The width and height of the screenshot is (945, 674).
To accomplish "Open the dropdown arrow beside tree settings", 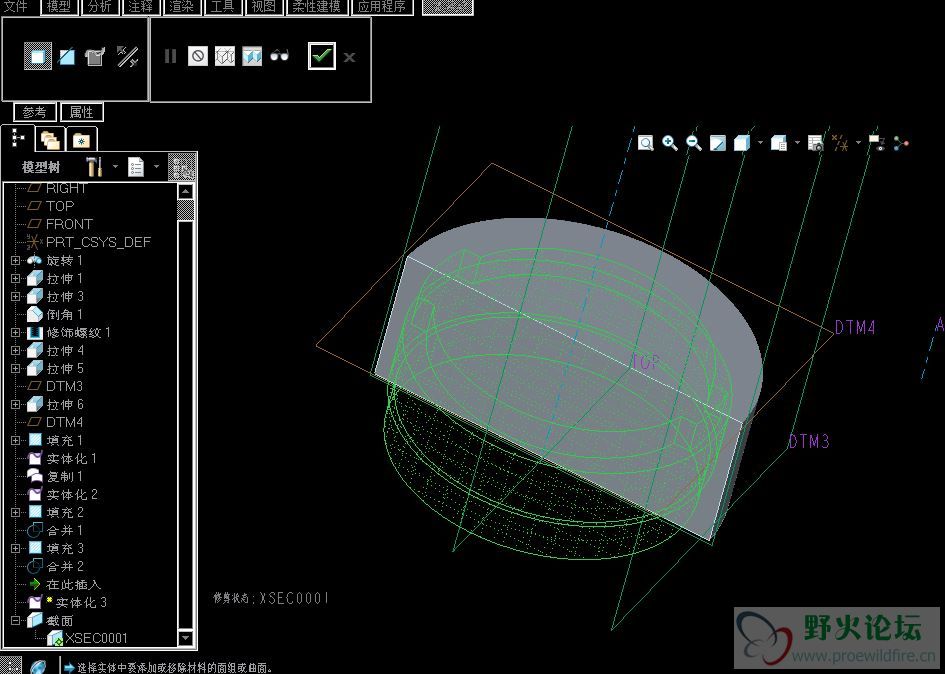I will (x=115, y=166).
